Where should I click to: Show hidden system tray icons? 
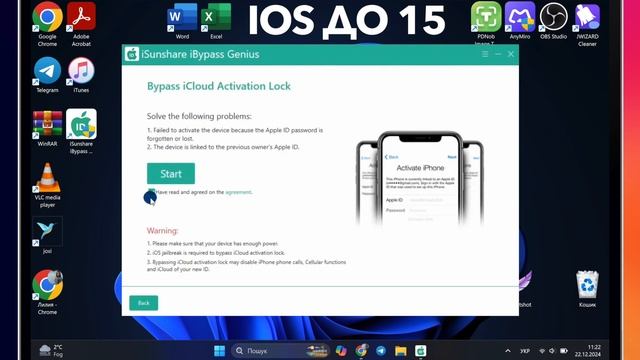508,351
